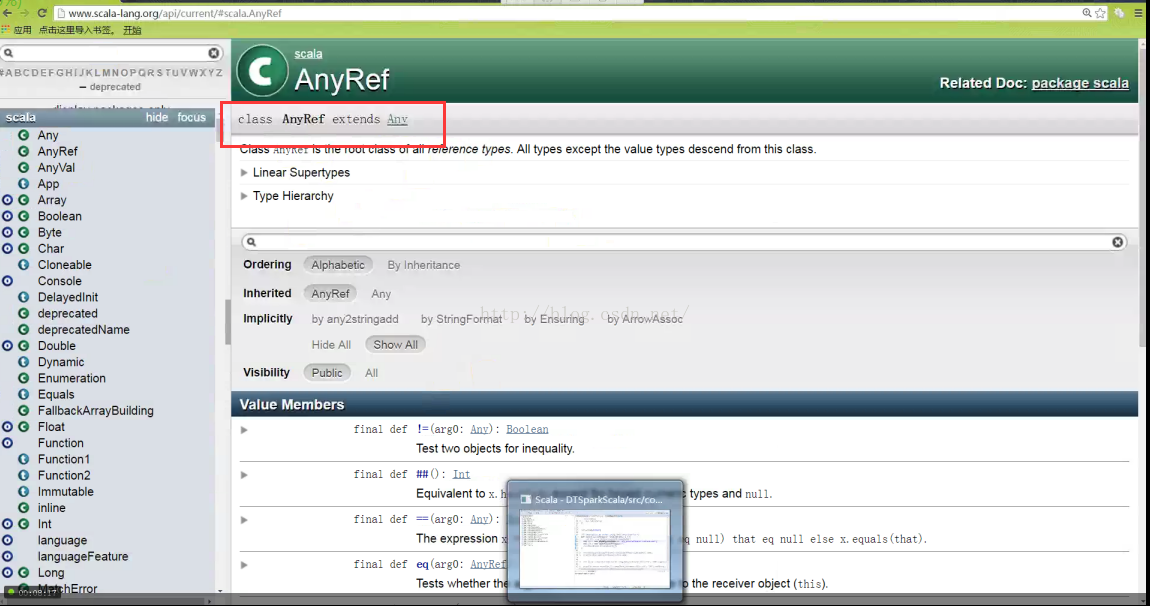
Task: Click the large AnyRef class icon
Action: tap(262, 71)
